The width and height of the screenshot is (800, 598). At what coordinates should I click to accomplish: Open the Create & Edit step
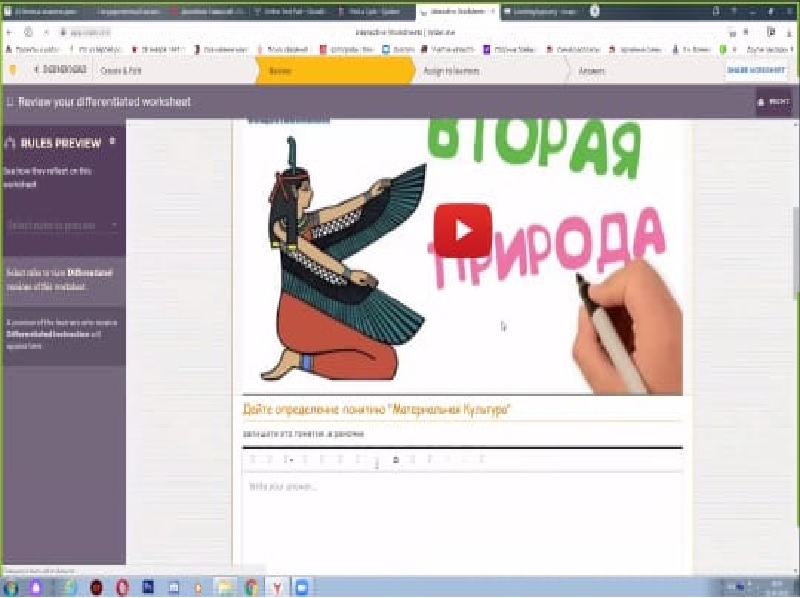coord(121,71)
